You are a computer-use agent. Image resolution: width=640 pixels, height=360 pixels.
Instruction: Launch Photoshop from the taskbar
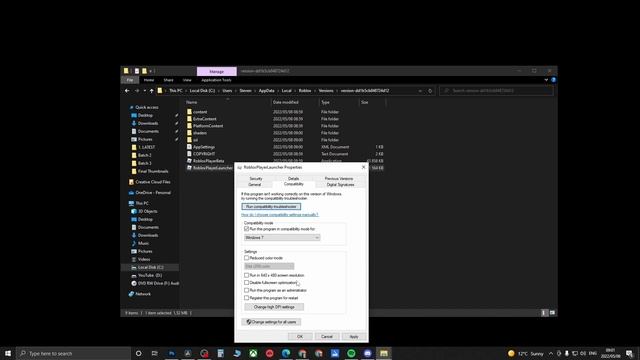click(171, 353)
